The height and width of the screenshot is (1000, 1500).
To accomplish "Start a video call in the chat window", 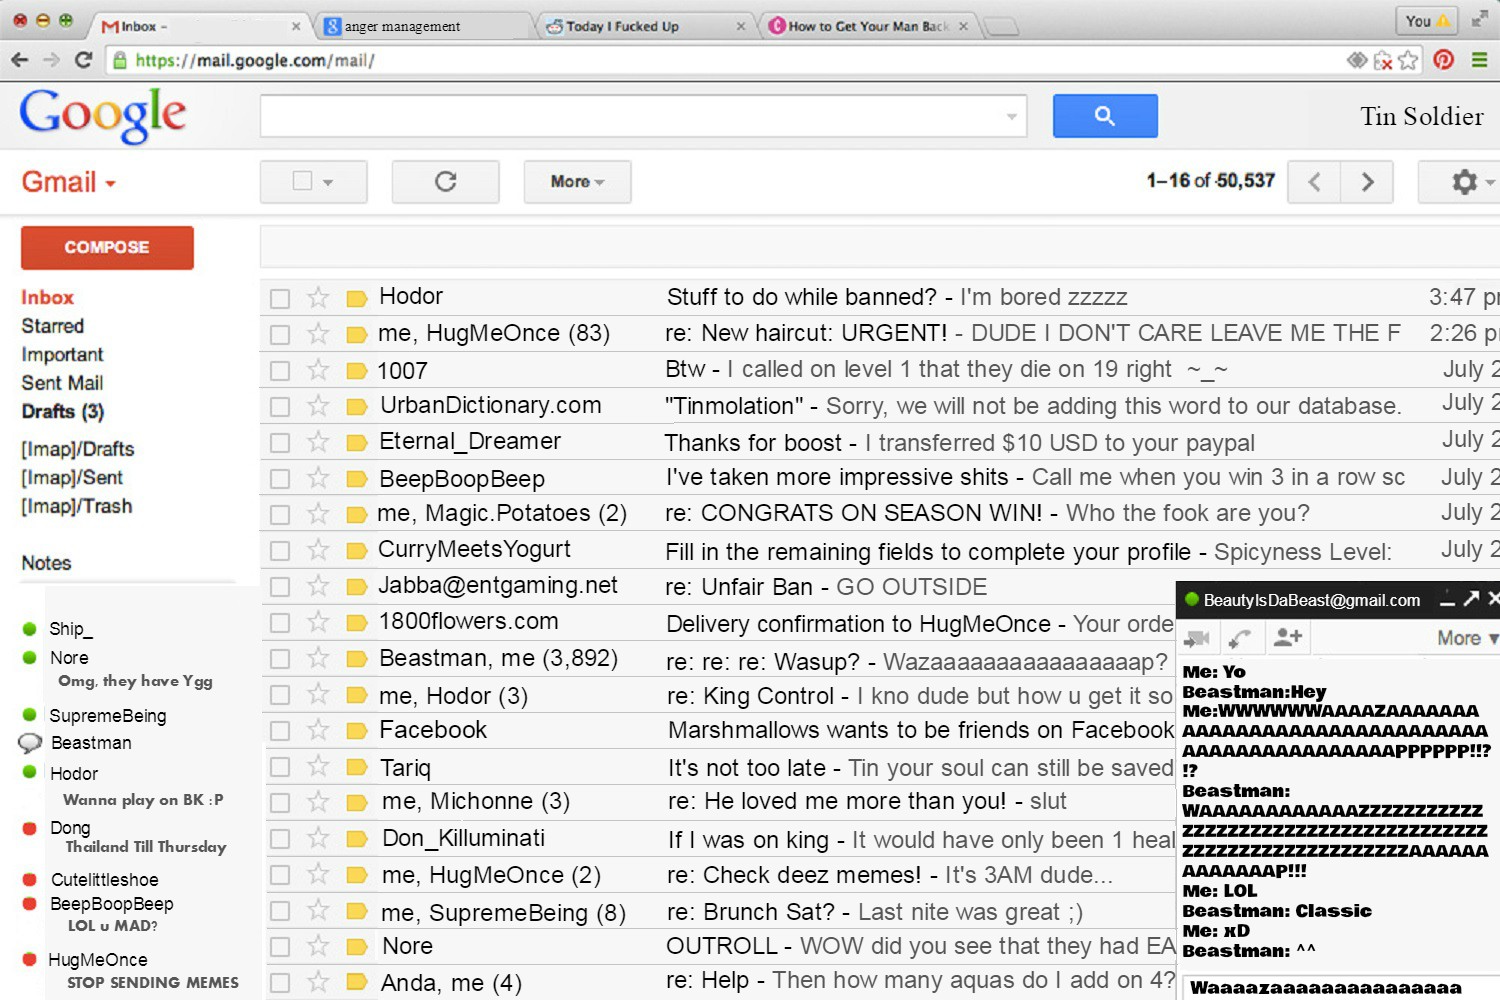I will pyautogui.click(x=1197, y=638).
